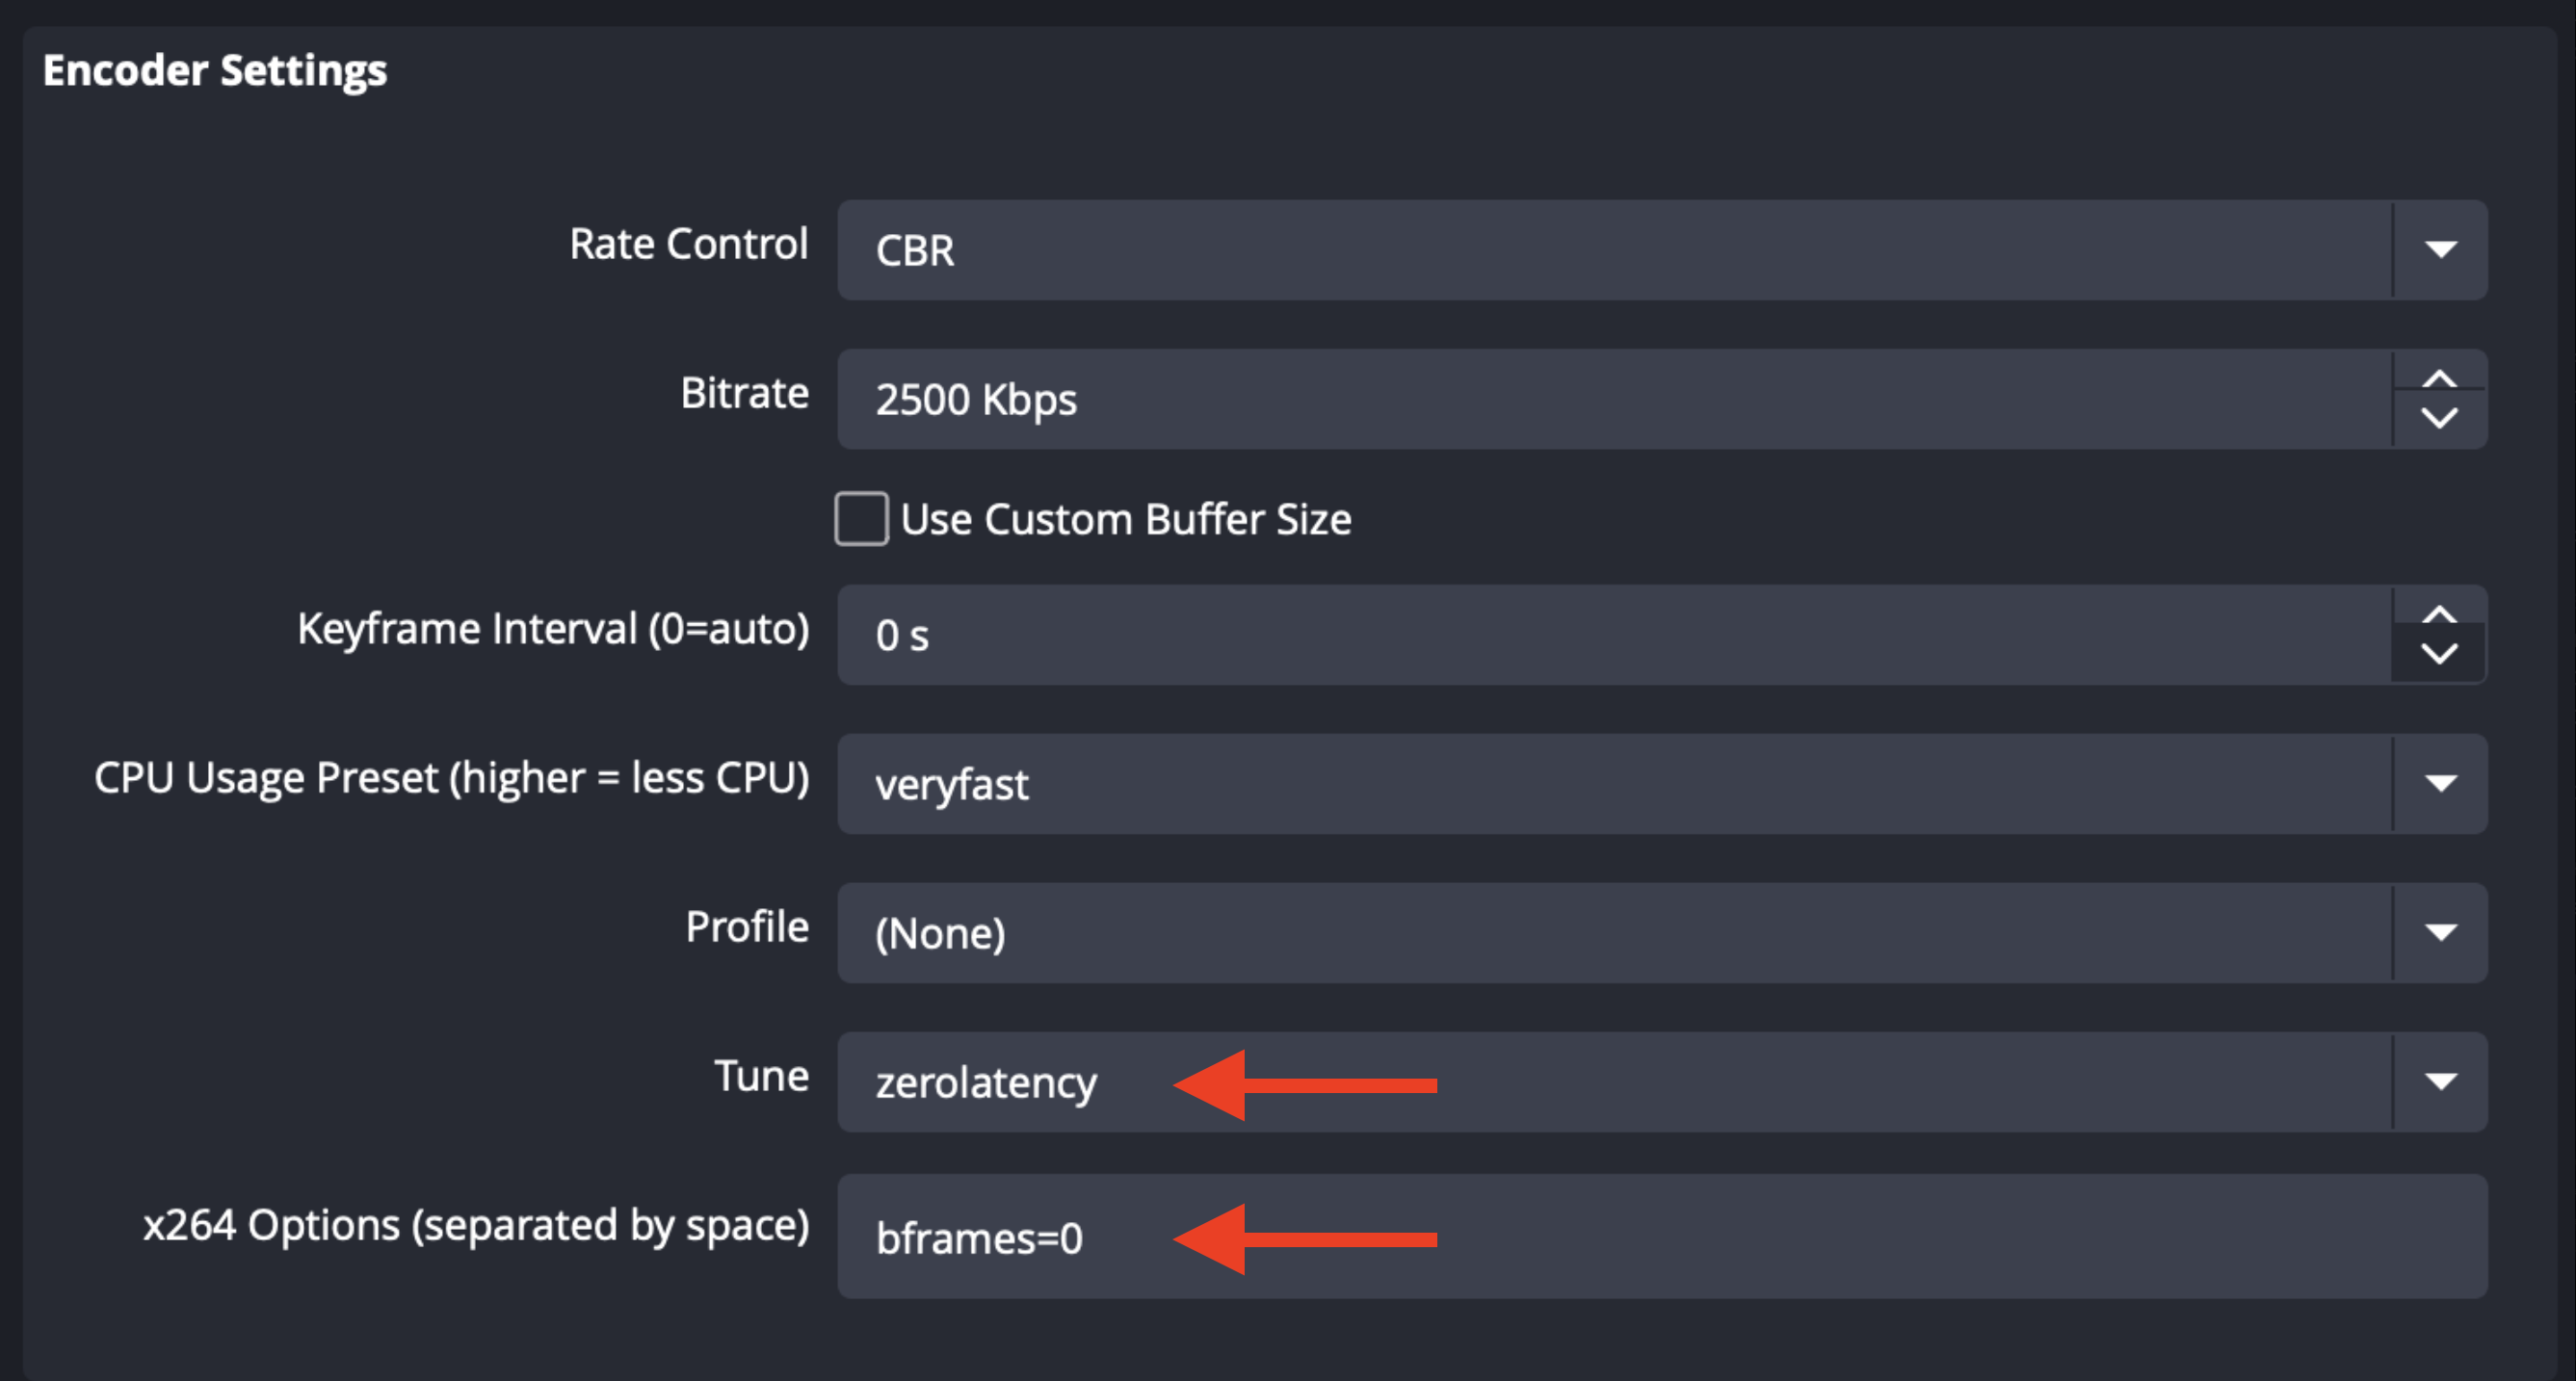Open the Rate Control dropdown arrow
The height and width of the screenshot is (1381, 2576).
(x=2440, y=249)
